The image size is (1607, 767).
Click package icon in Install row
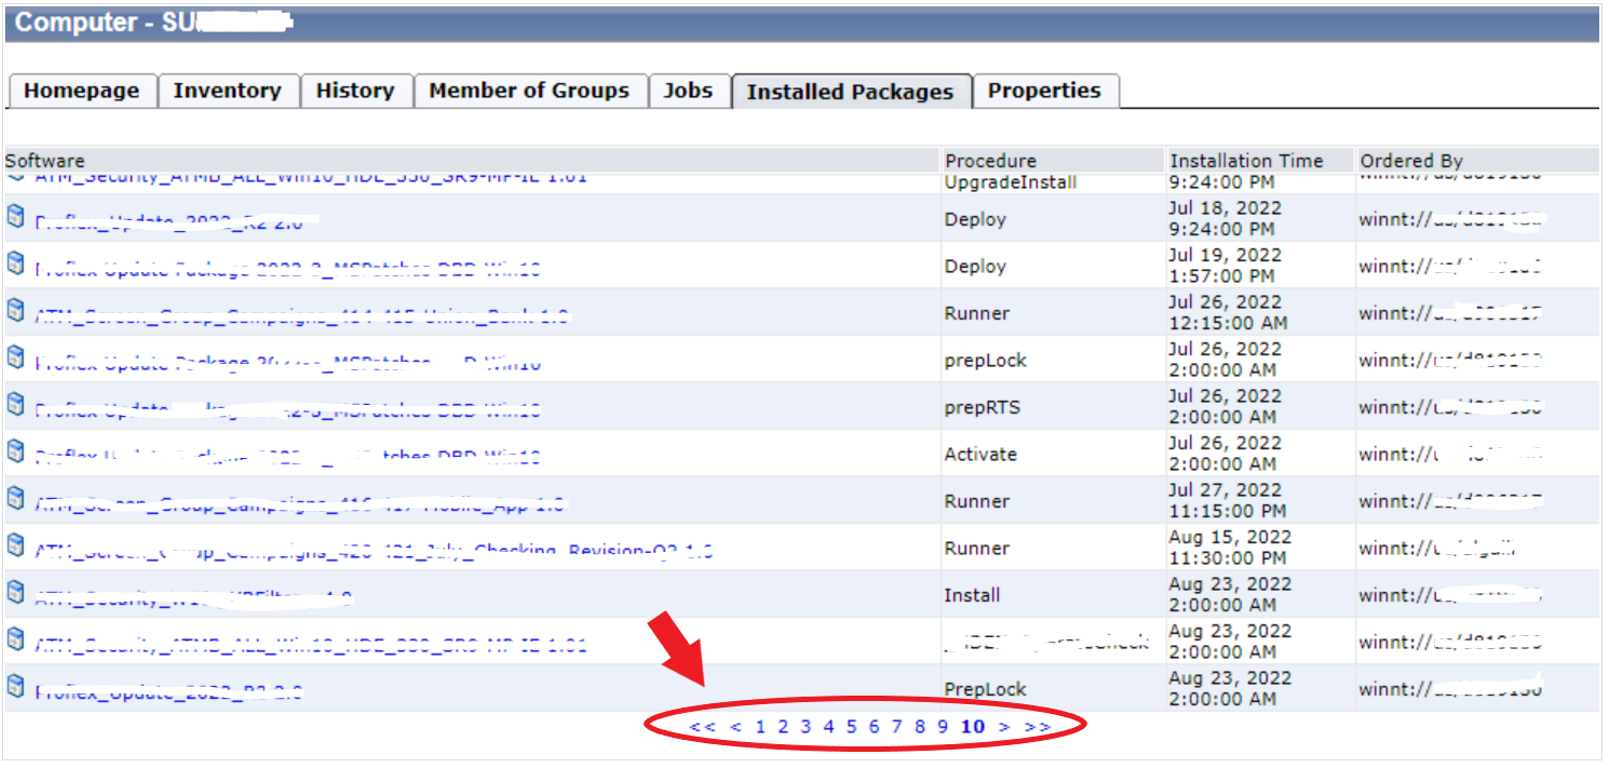tap(16, 592)
